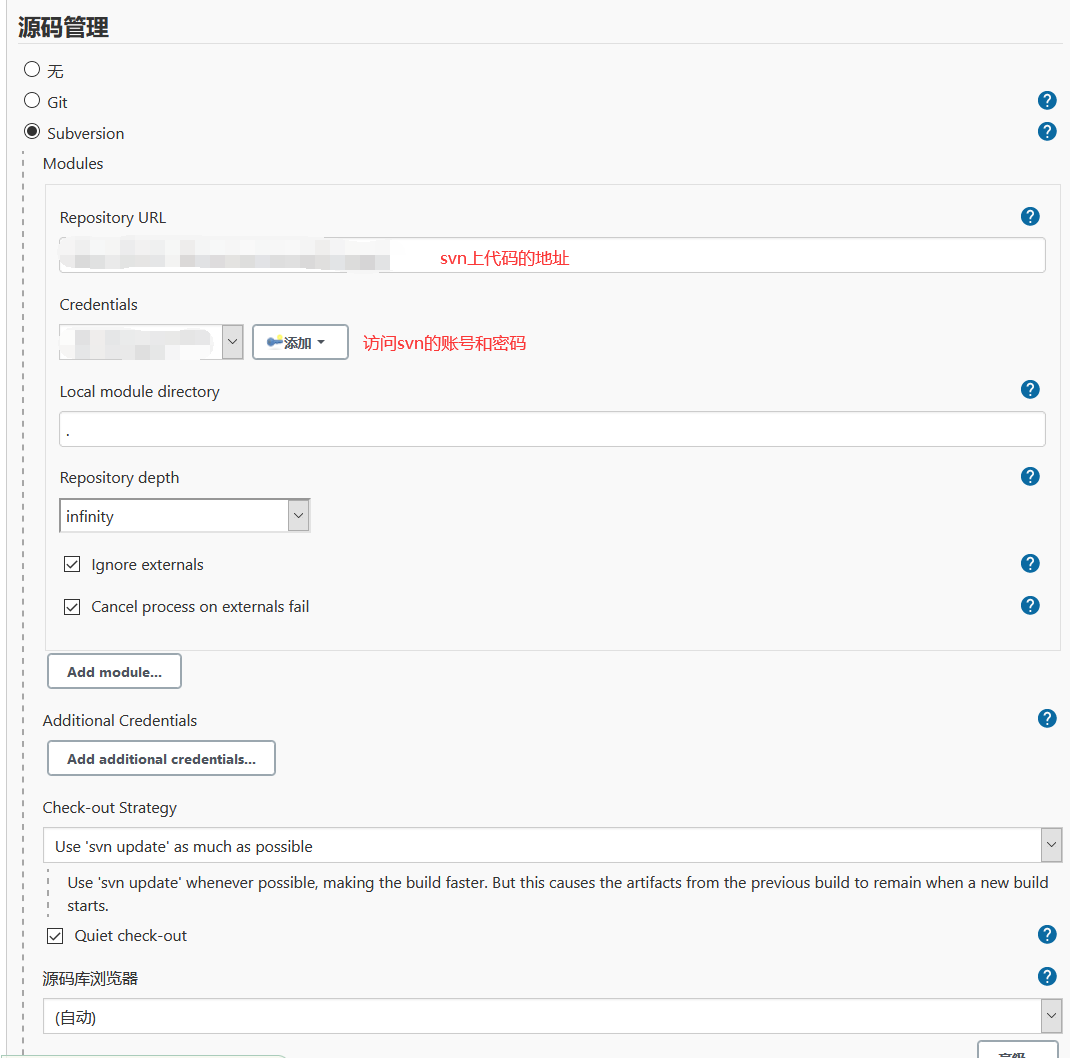Focus the Local module directory field
Image resolution: width=1070 pixels, height=1058 pixels.
tap(552, 429)
